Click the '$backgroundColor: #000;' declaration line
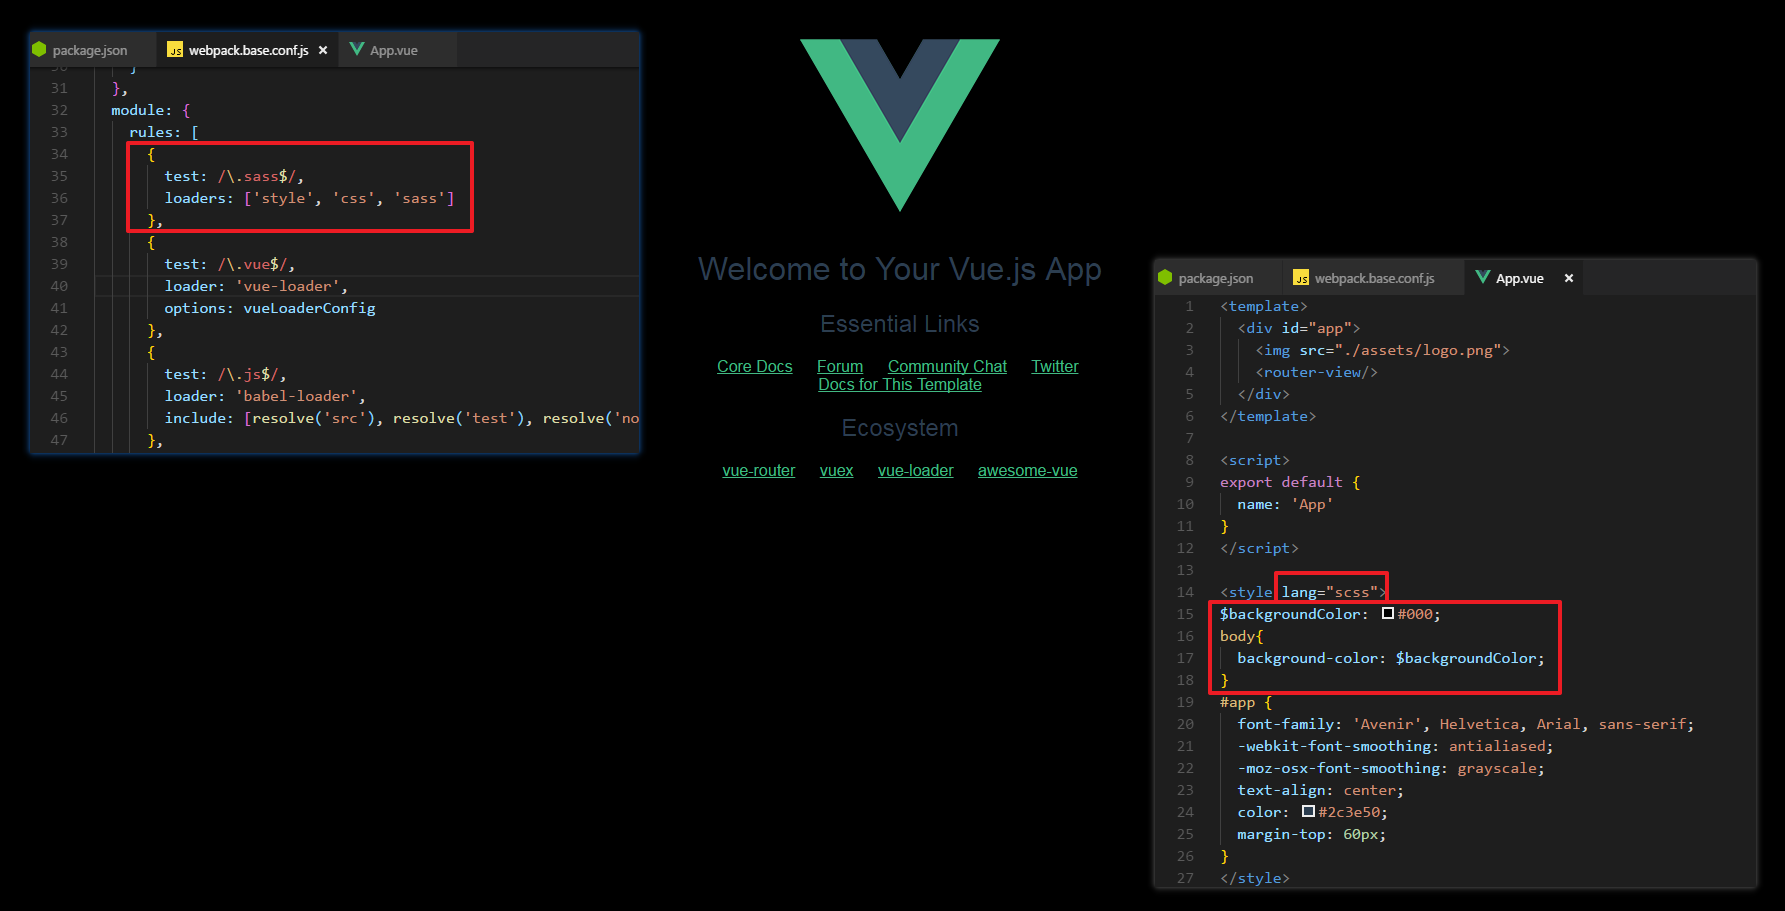This screenshot has width=1785, height=911. (x=1330, y=614)
